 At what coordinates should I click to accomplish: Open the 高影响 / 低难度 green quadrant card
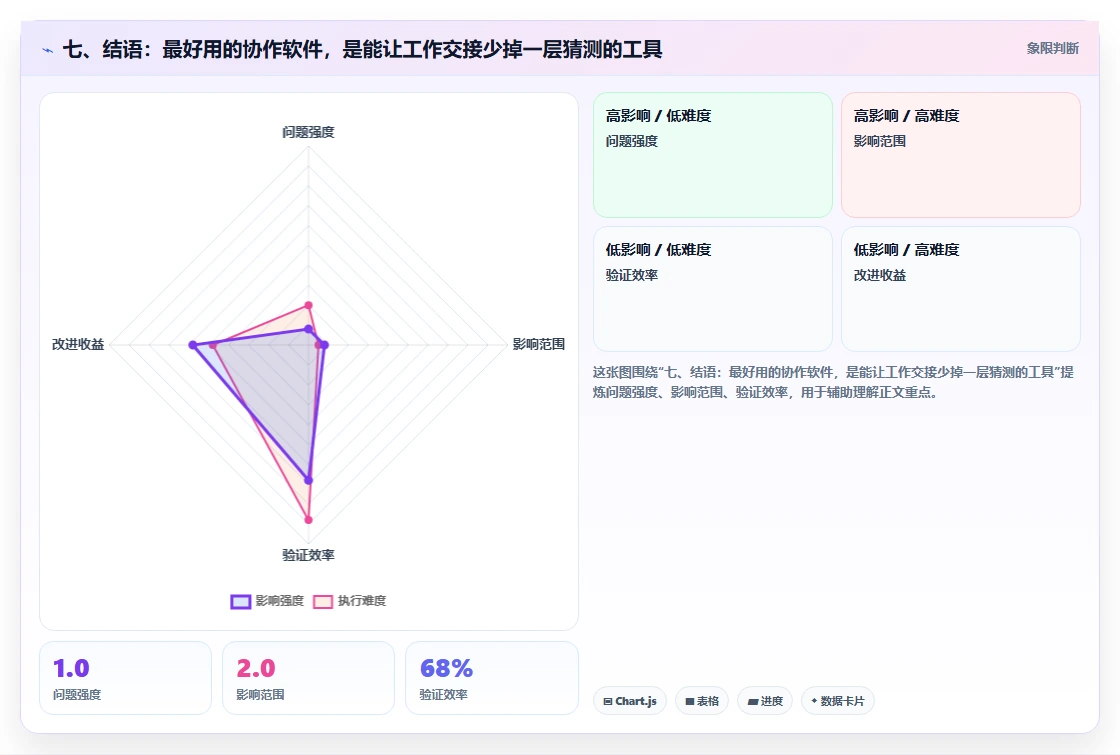713,155
